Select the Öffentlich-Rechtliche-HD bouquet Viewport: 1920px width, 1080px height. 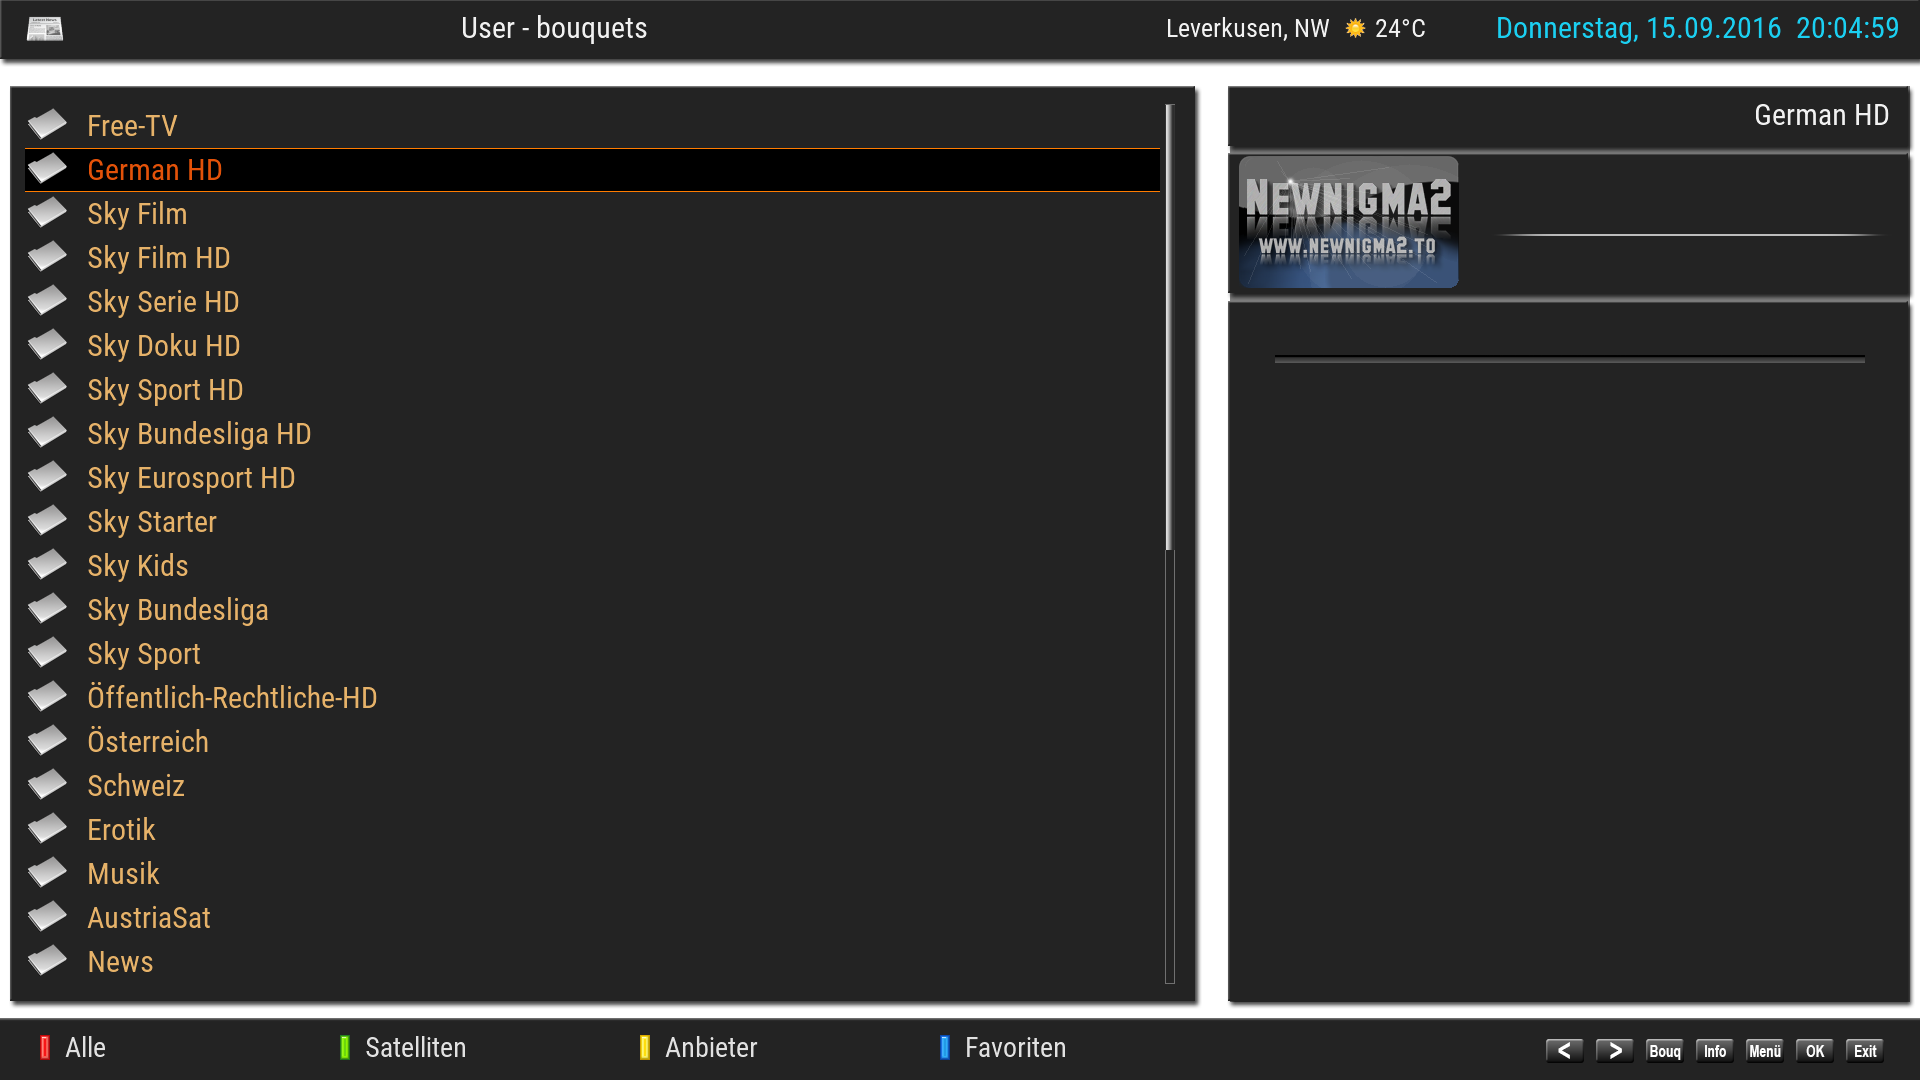[x=232, y=698]
